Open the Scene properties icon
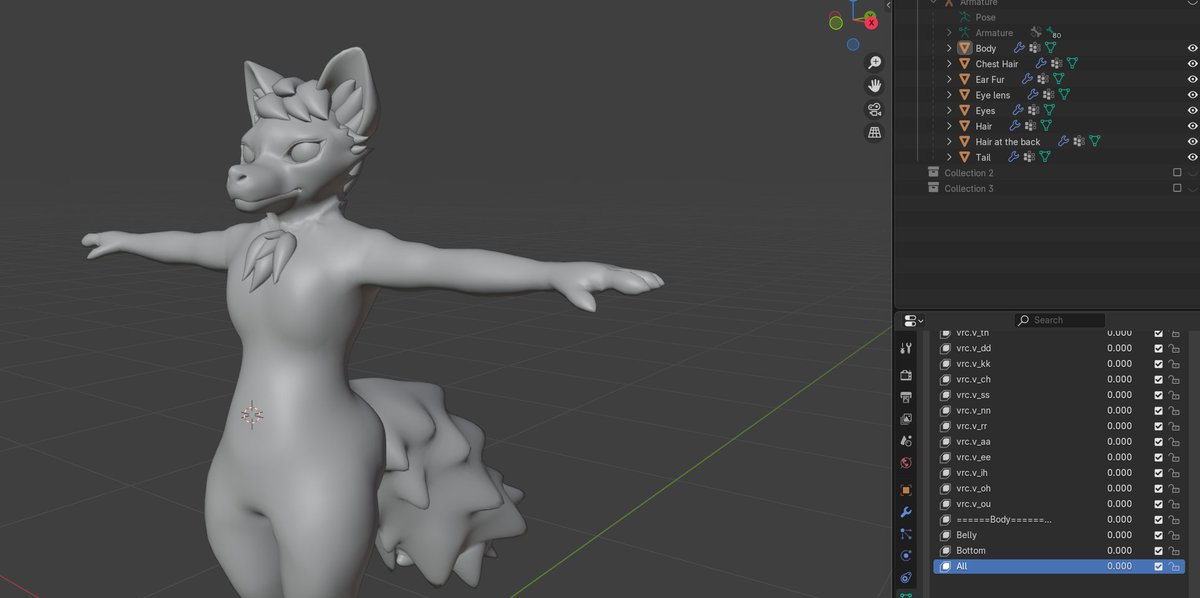The width and height of the screenshot is (1200, 598). point(906,440)
